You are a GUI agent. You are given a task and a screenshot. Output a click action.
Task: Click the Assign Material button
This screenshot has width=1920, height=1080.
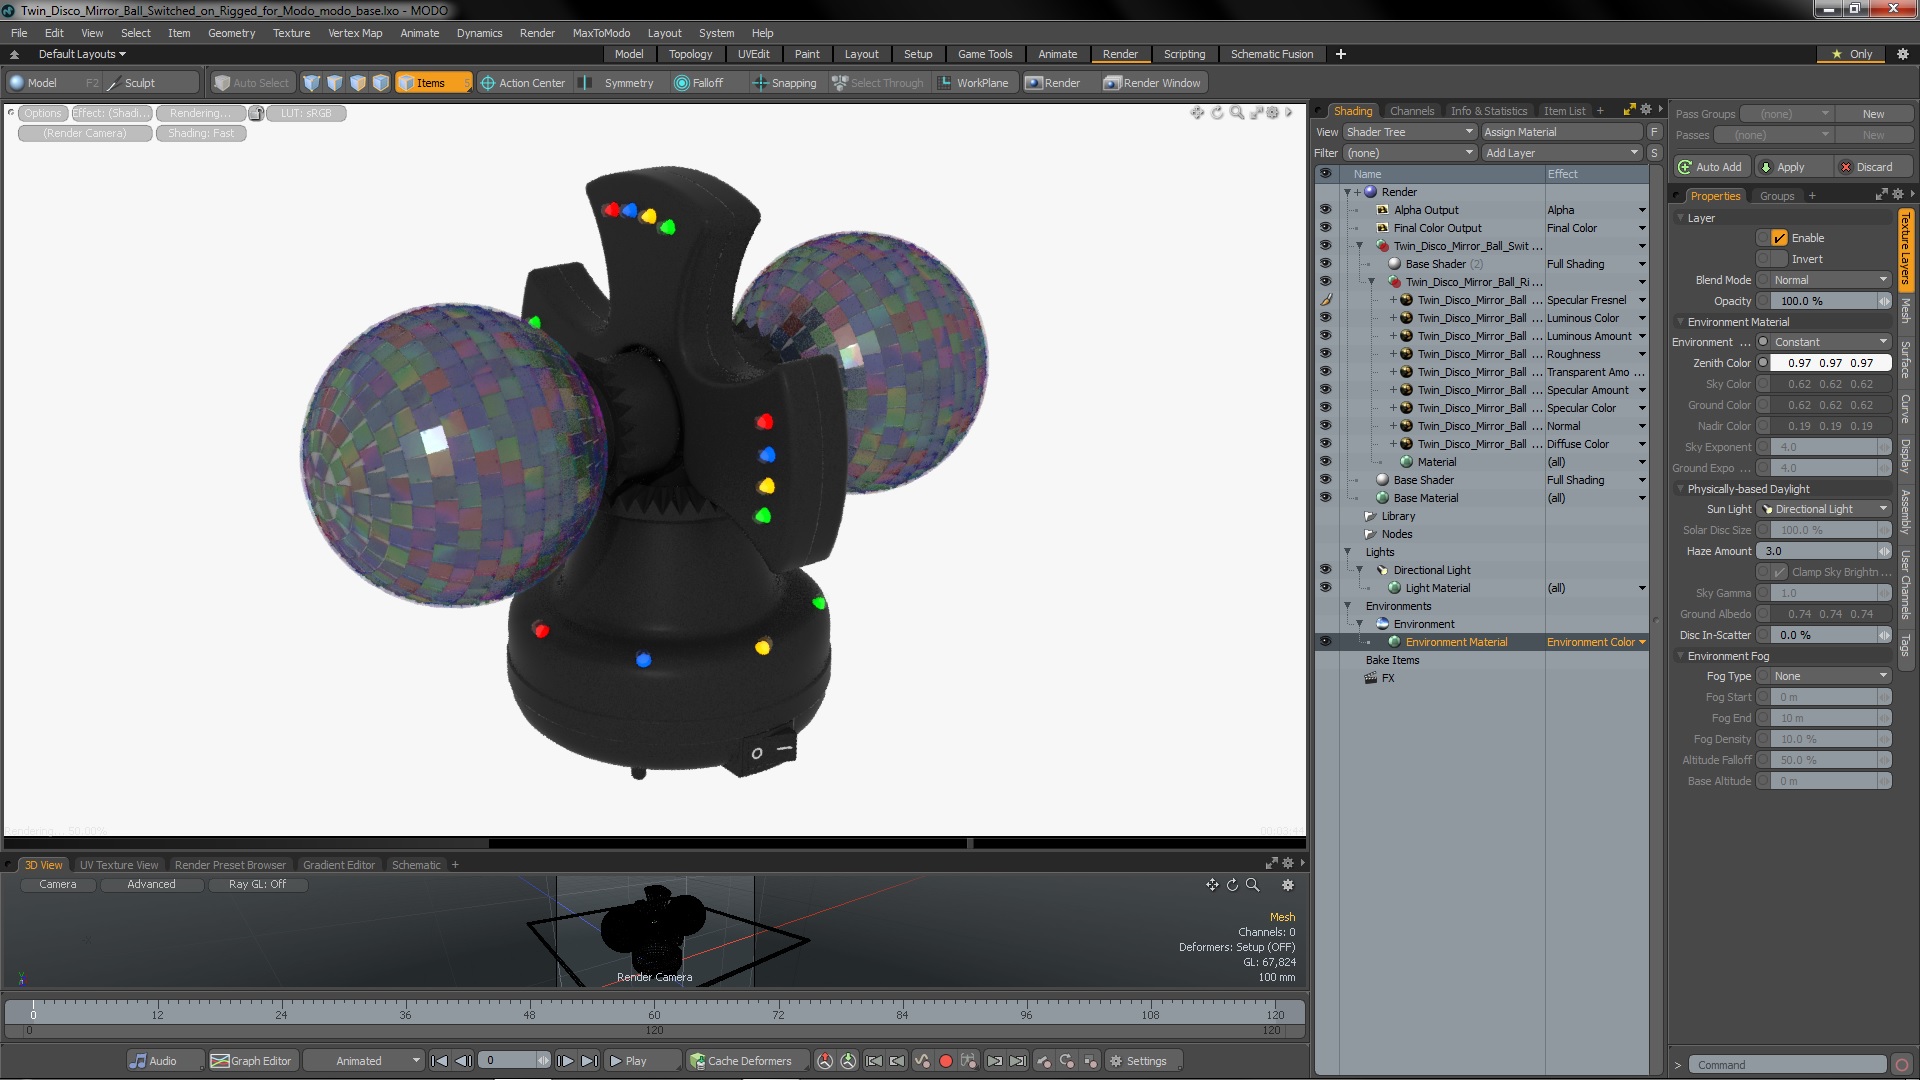coord(1561,132)
